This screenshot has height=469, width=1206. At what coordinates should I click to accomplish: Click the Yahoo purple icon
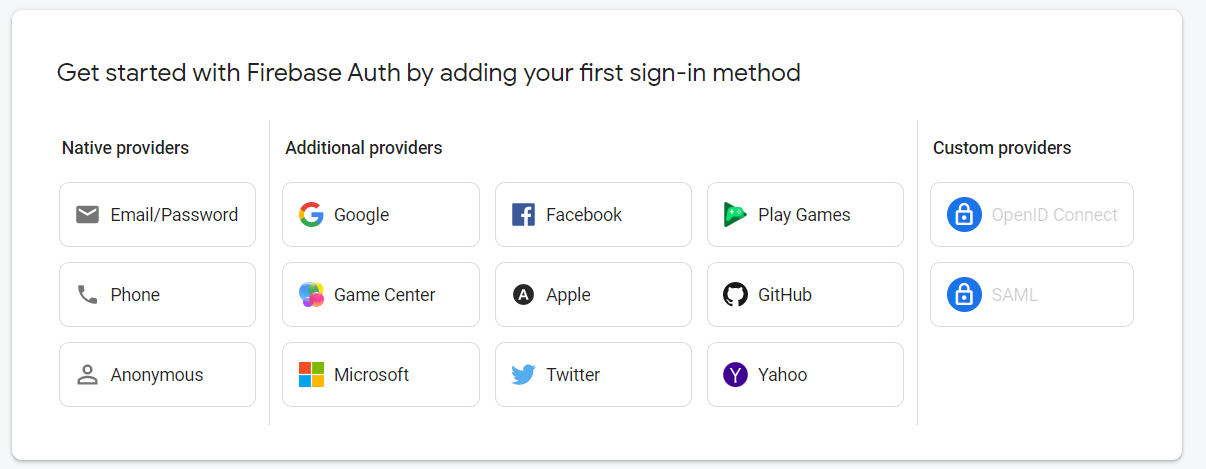coord(735,374)
